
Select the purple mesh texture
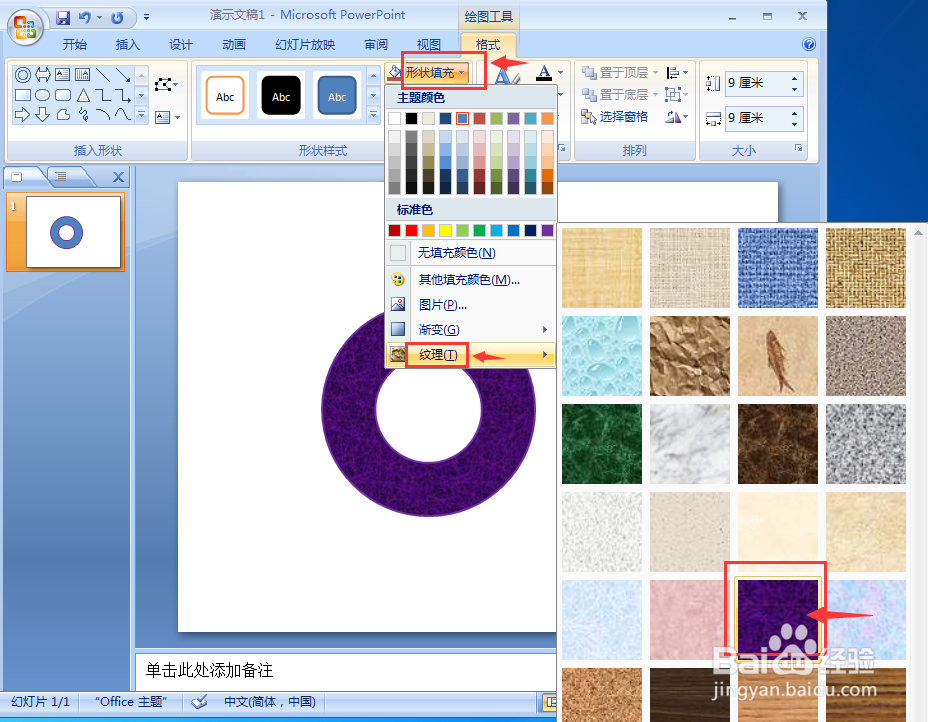click(x=778, y=619)
